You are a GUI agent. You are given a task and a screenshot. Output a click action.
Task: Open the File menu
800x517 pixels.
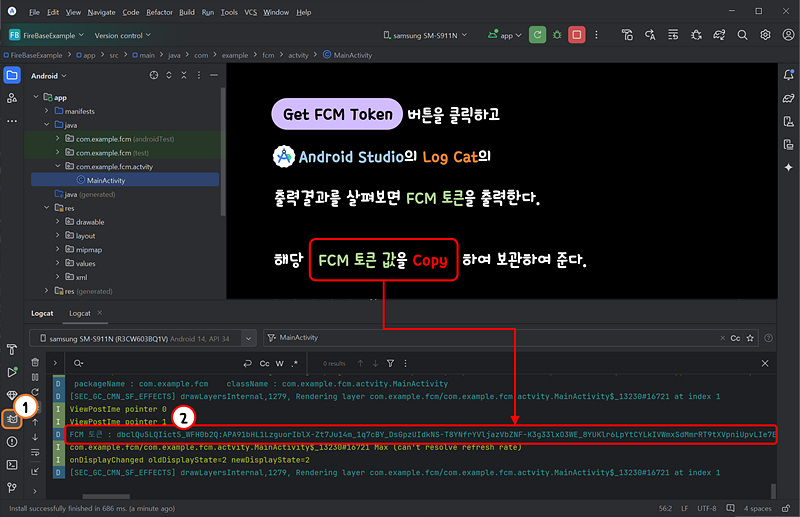coord(34,12)
